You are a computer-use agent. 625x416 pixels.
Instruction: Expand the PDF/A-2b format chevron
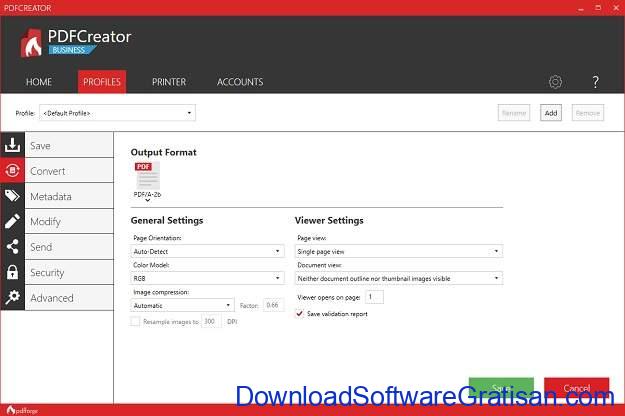point(147,200)
